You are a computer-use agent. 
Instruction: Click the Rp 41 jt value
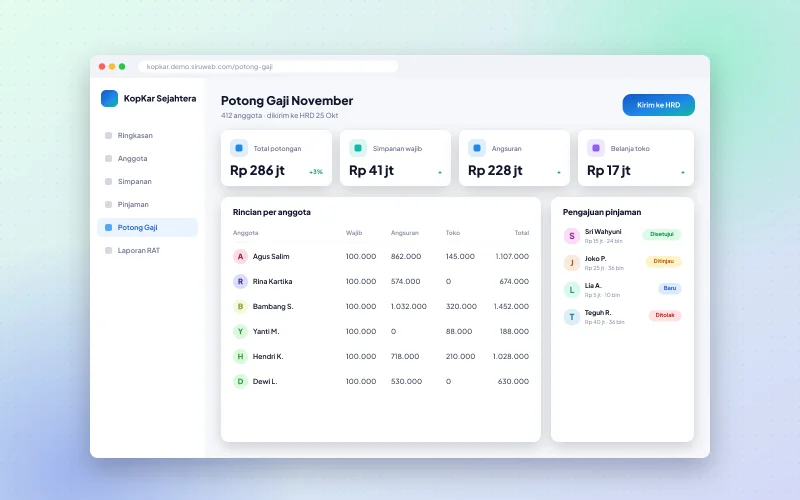point(371,170)
